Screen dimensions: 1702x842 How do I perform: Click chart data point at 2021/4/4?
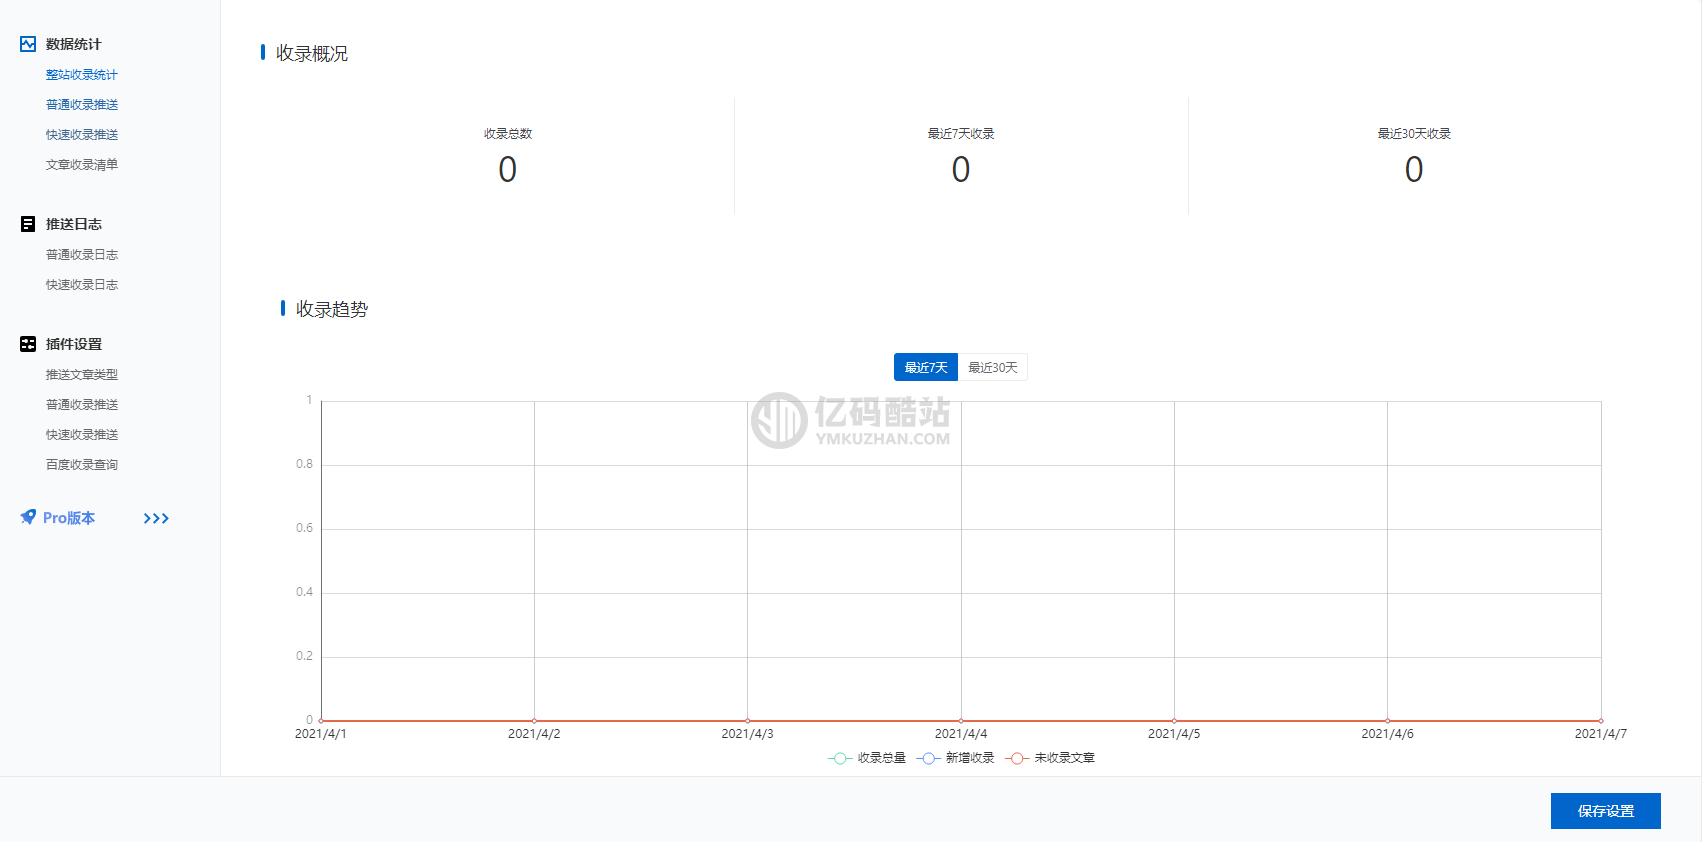coord(961,720)
